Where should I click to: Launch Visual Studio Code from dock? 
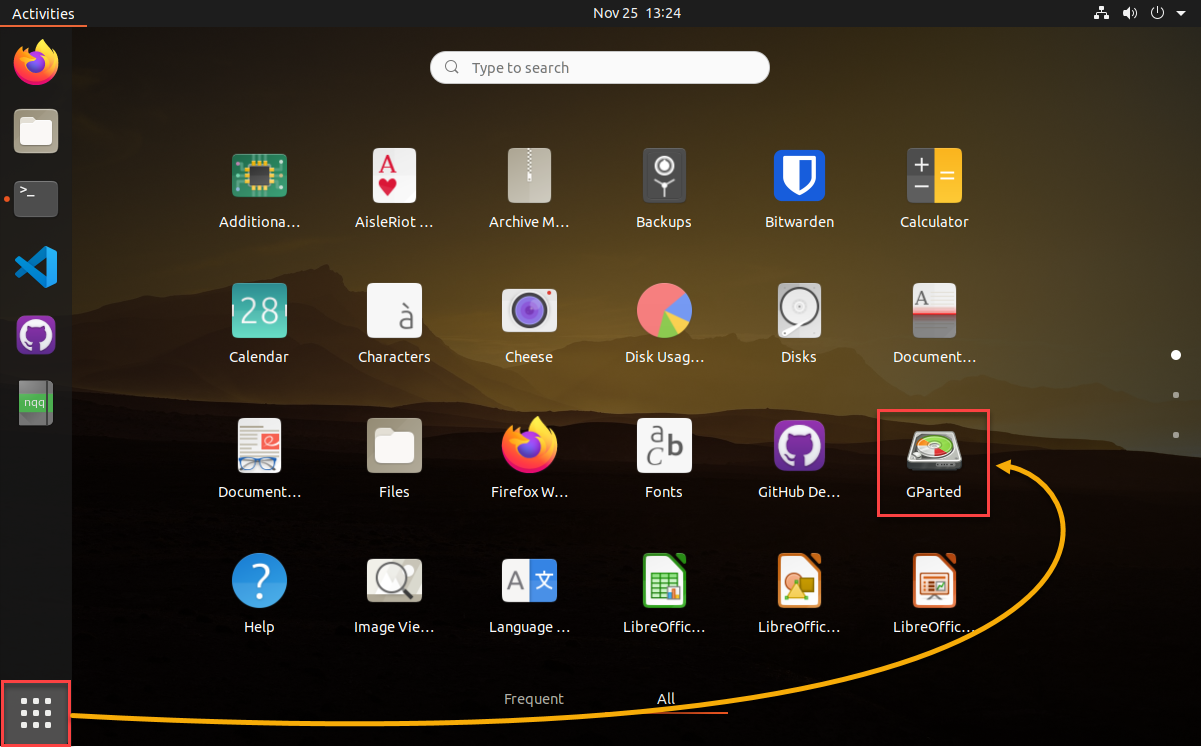click(x=36, y=267)
